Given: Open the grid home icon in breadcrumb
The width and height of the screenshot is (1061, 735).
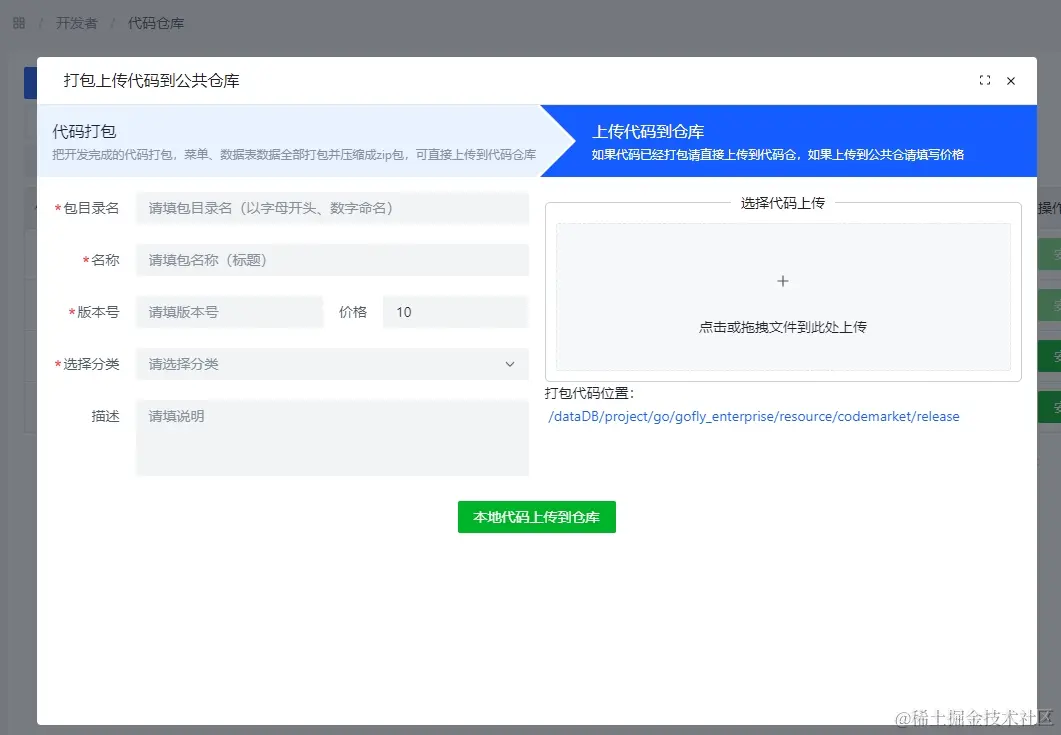Looking at the screenshot, I should [x=19, y=23].
